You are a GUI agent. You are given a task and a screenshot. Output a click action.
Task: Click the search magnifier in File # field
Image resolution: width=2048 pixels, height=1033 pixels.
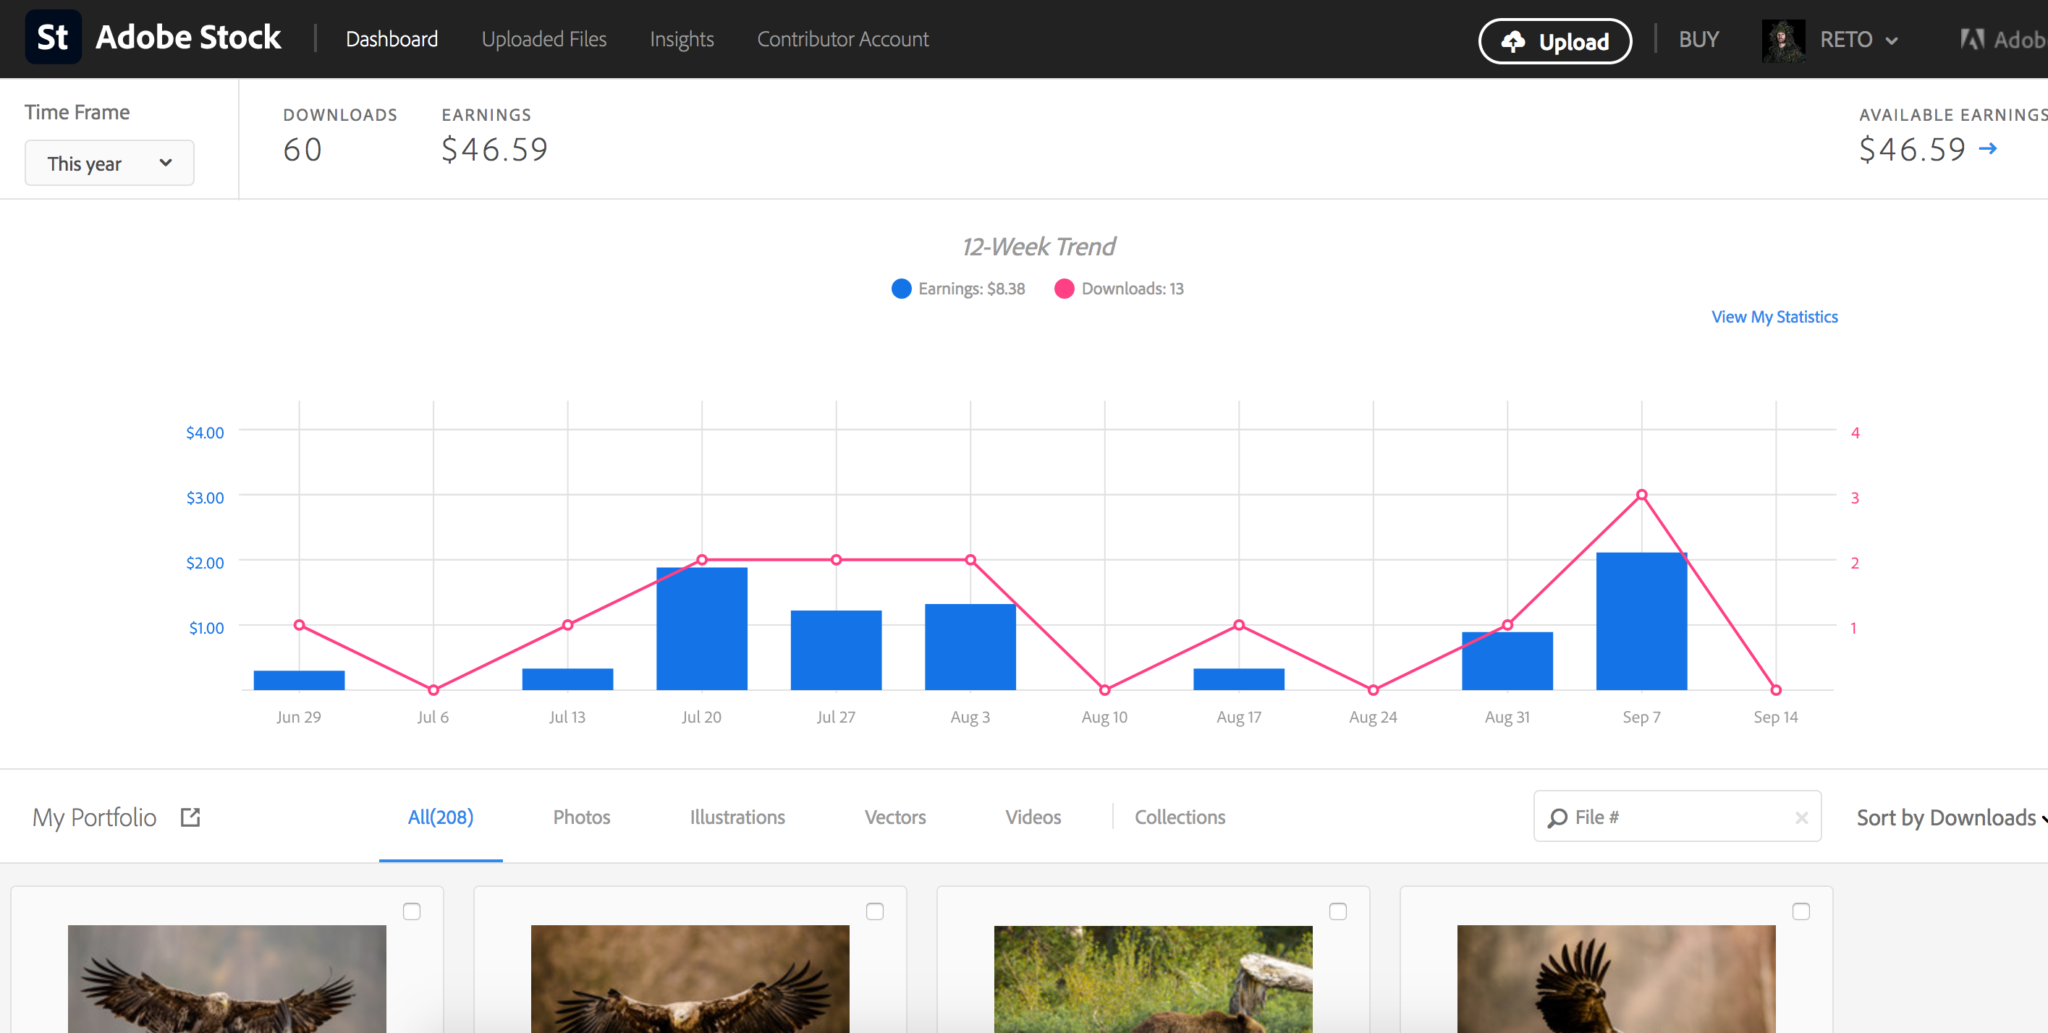tap(1557, 818)
